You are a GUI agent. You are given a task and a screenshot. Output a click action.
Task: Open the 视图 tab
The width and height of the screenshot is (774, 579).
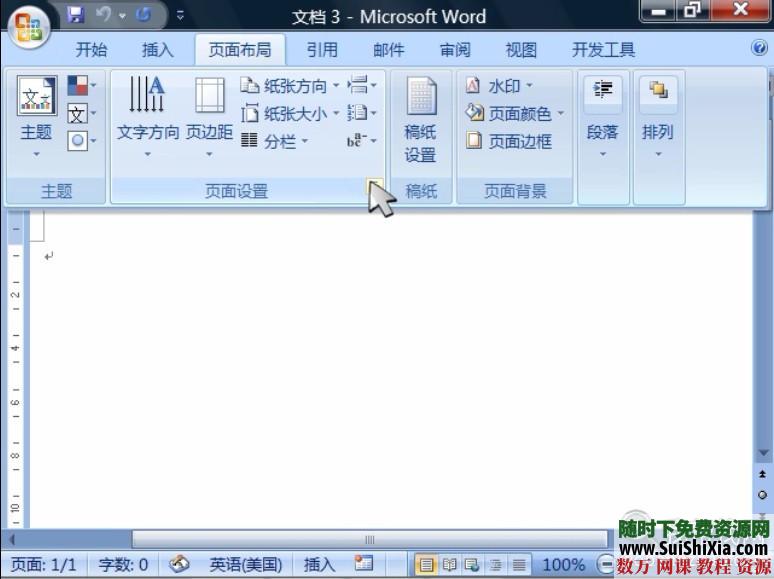click(x=521, y=50)
